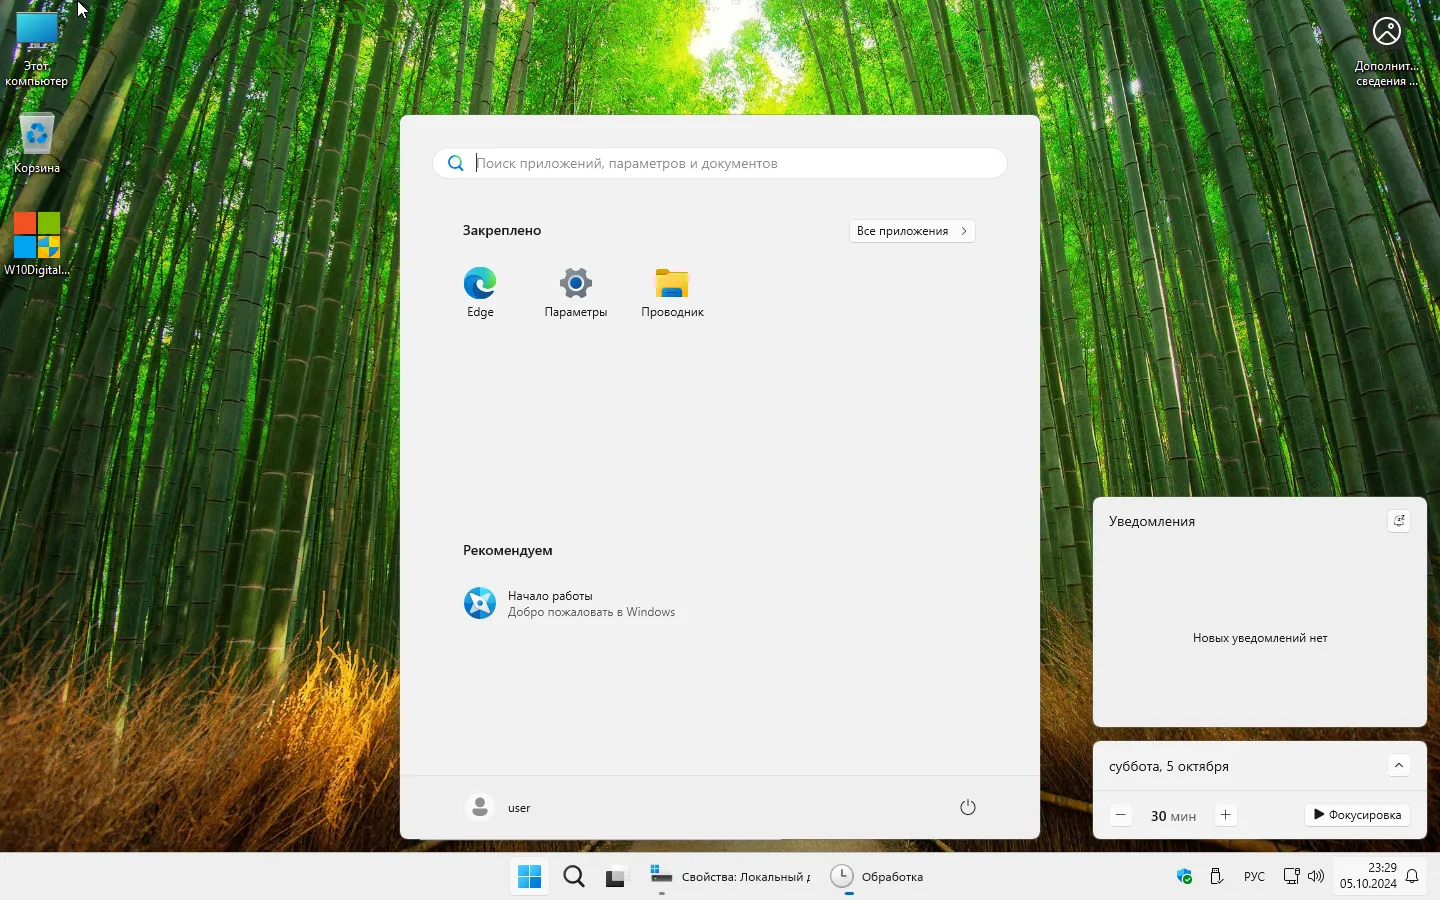
Task: Open Edge from pinned apps
Action: 480,291
